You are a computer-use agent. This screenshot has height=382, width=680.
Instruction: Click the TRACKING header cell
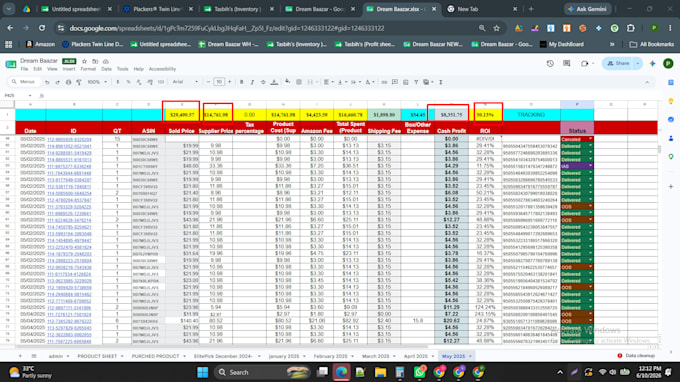531,114
